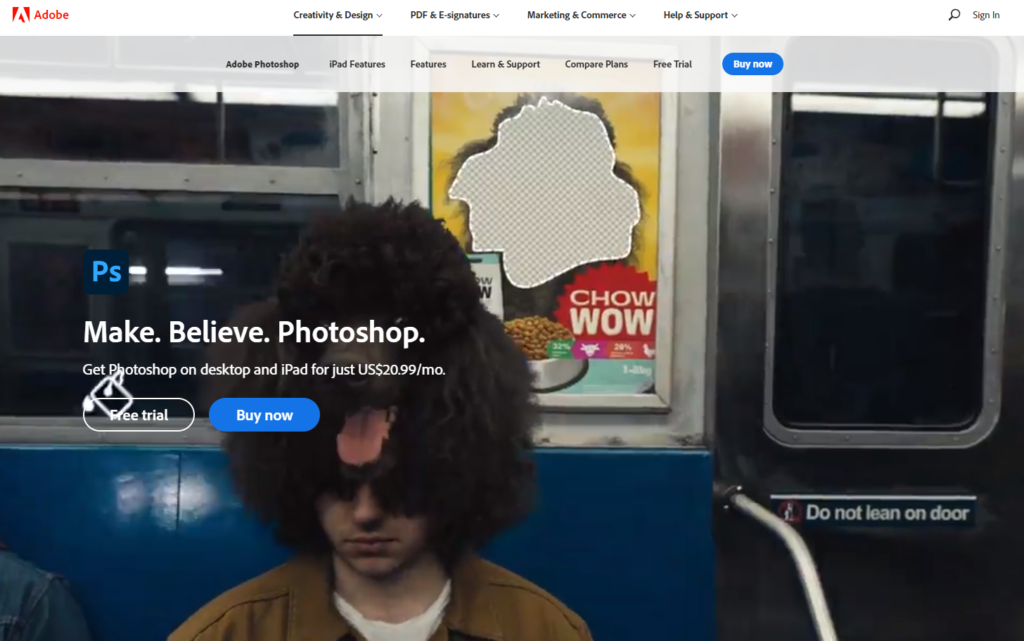Screen dimensions: 1024x641
Task: Open the Marketing & Commerce dropdown
Action: pyautogui.click(x=581, y=15)
